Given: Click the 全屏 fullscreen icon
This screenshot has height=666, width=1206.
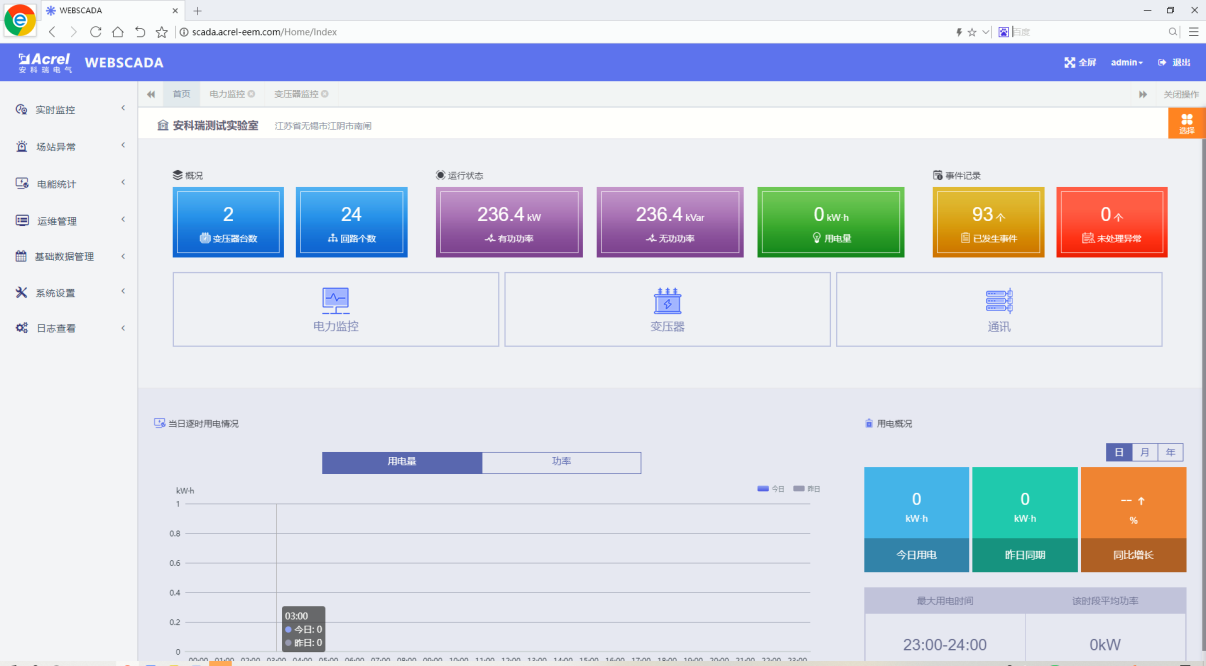Looking at the screenshot, I should (x=1070, y=62).
